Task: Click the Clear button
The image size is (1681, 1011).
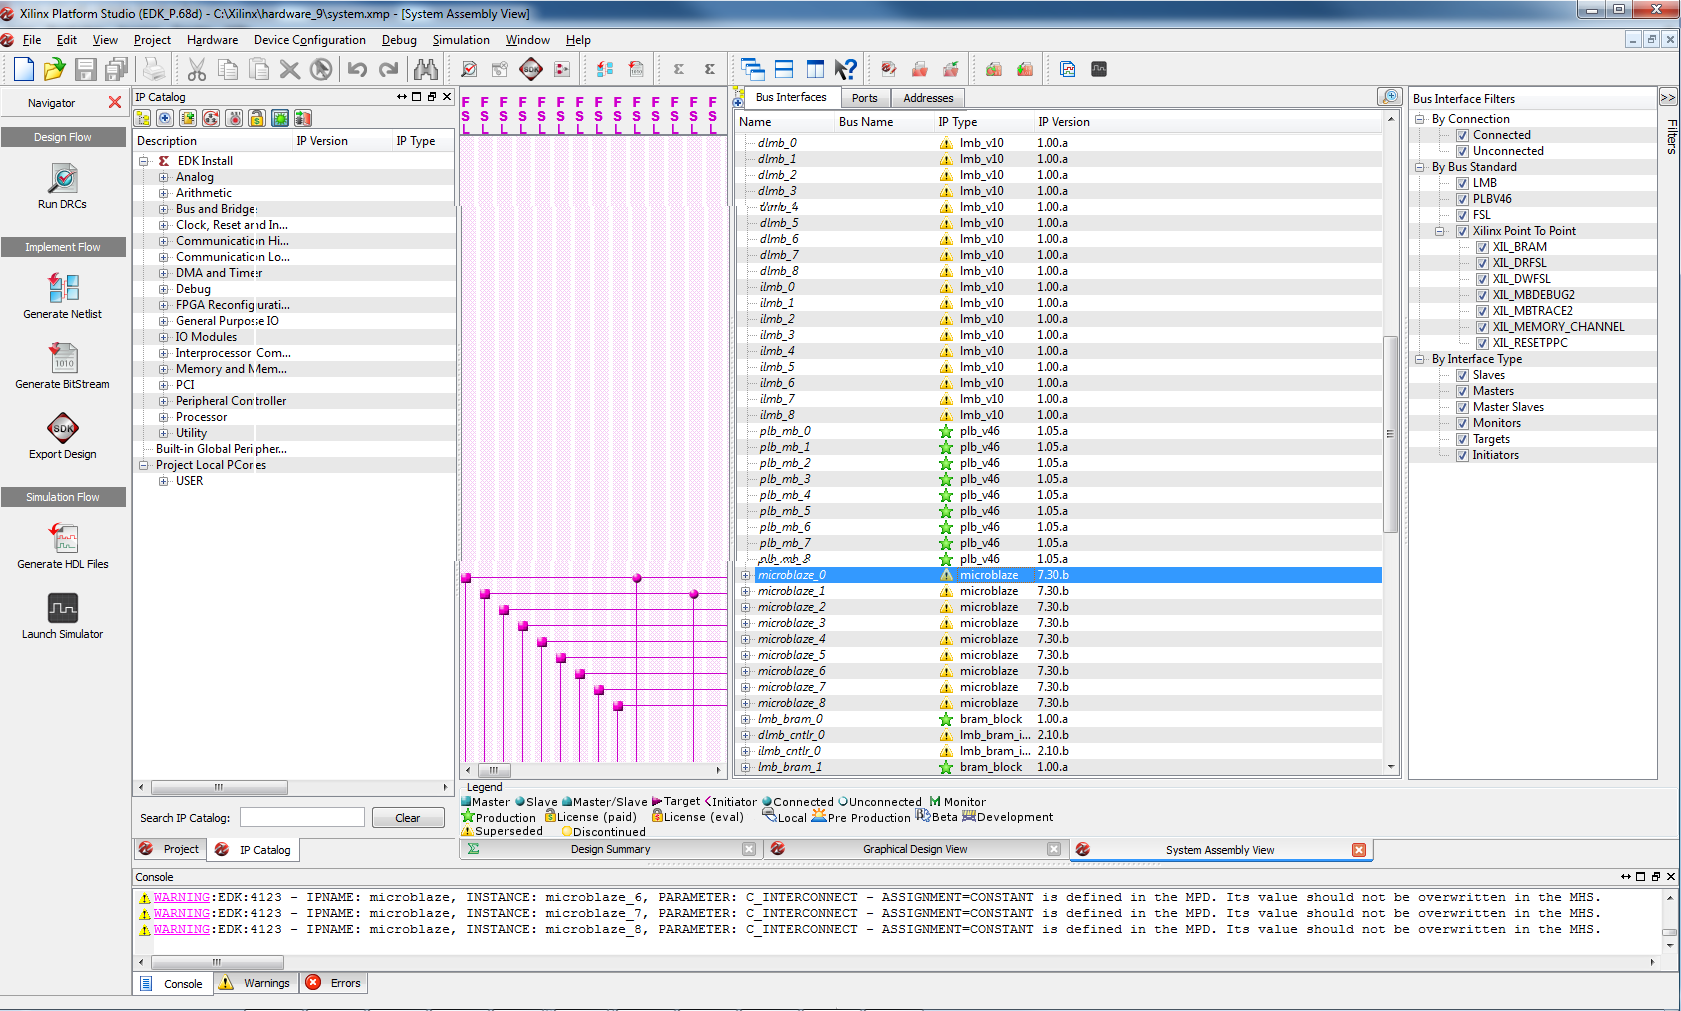Action: click(x=408, y=818)
